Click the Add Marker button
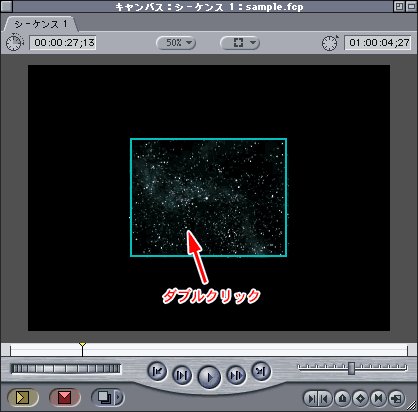The height and width of the screenshot is (412, 418). [342, 398]
